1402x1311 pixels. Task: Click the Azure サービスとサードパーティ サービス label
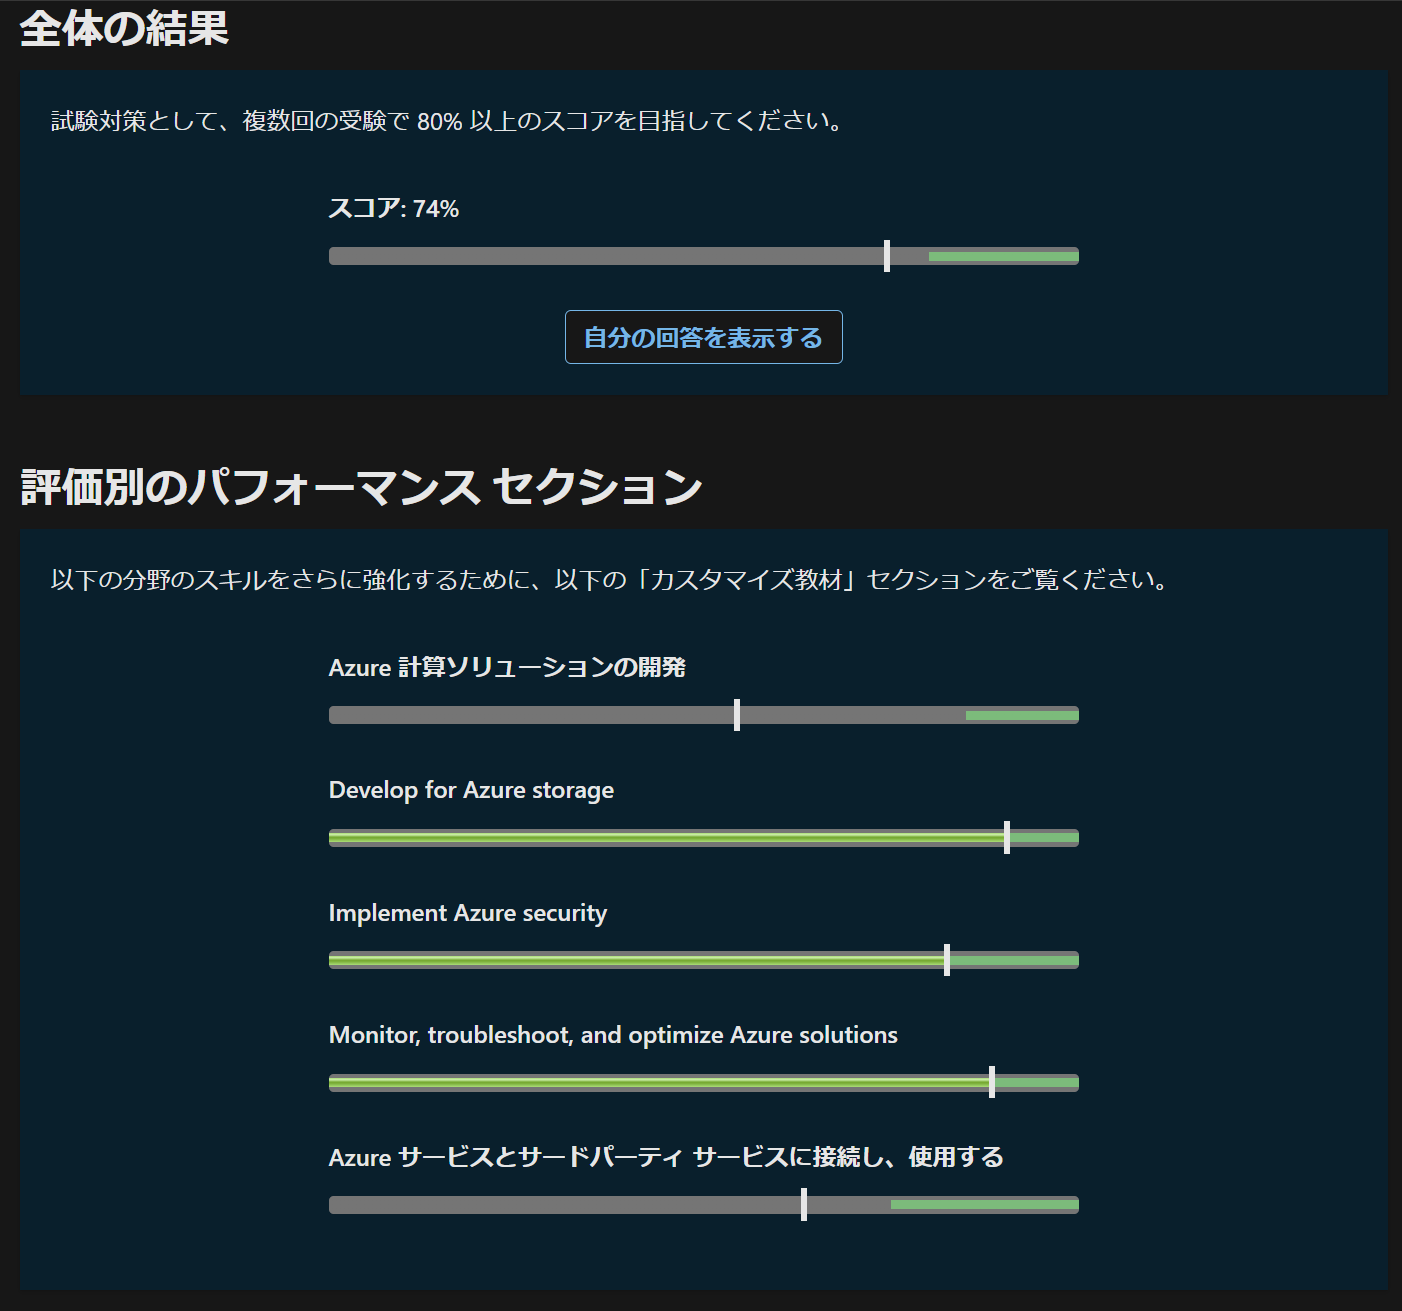pos(666,1157)
